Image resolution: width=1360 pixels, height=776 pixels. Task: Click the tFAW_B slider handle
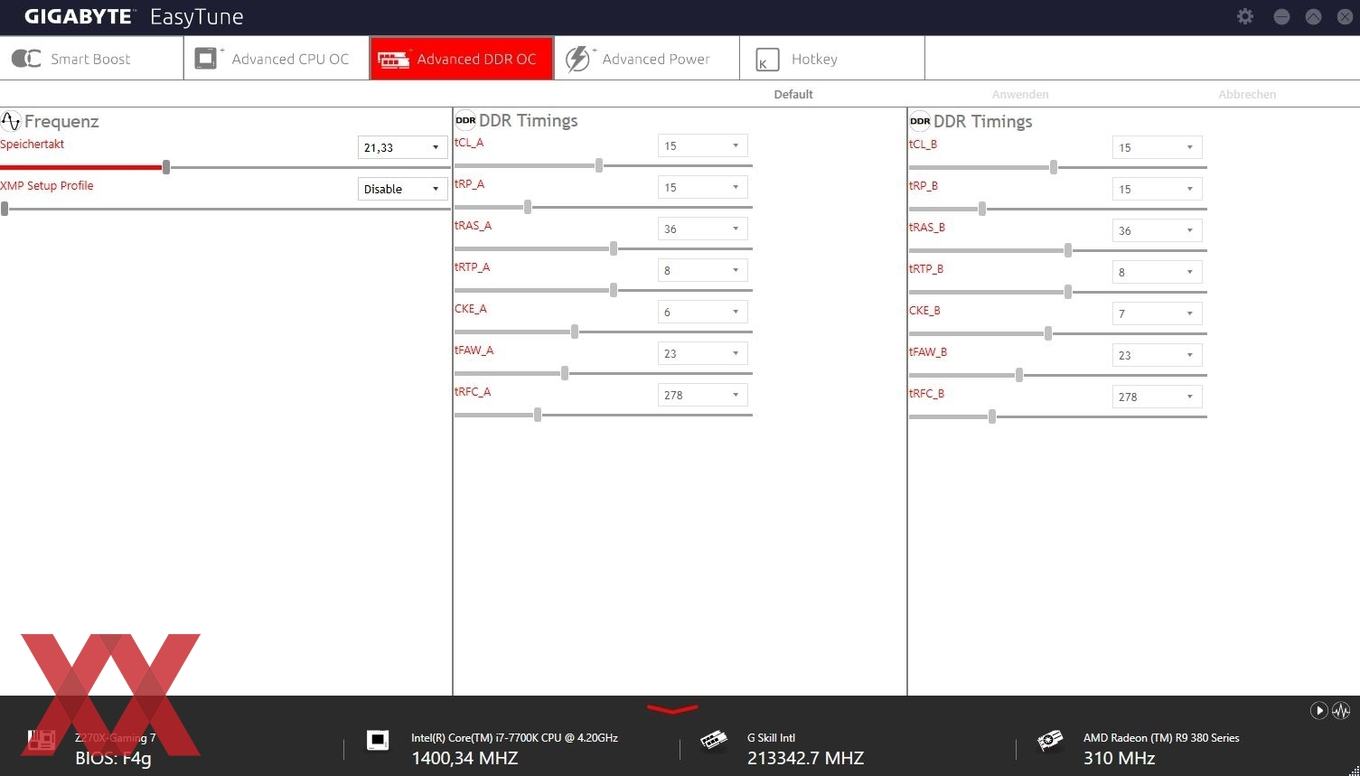pos(1019,374)
